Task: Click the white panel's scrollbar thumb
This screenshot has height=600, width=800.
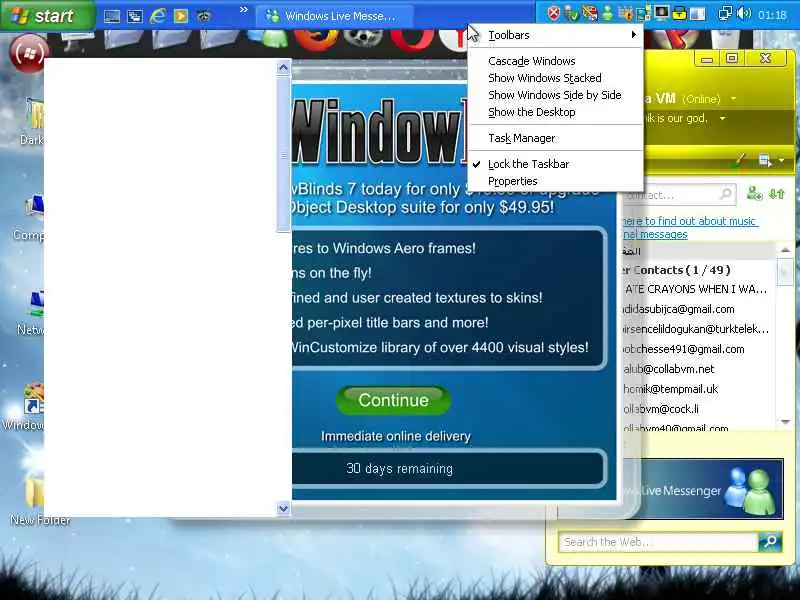Action: [284, 154]
